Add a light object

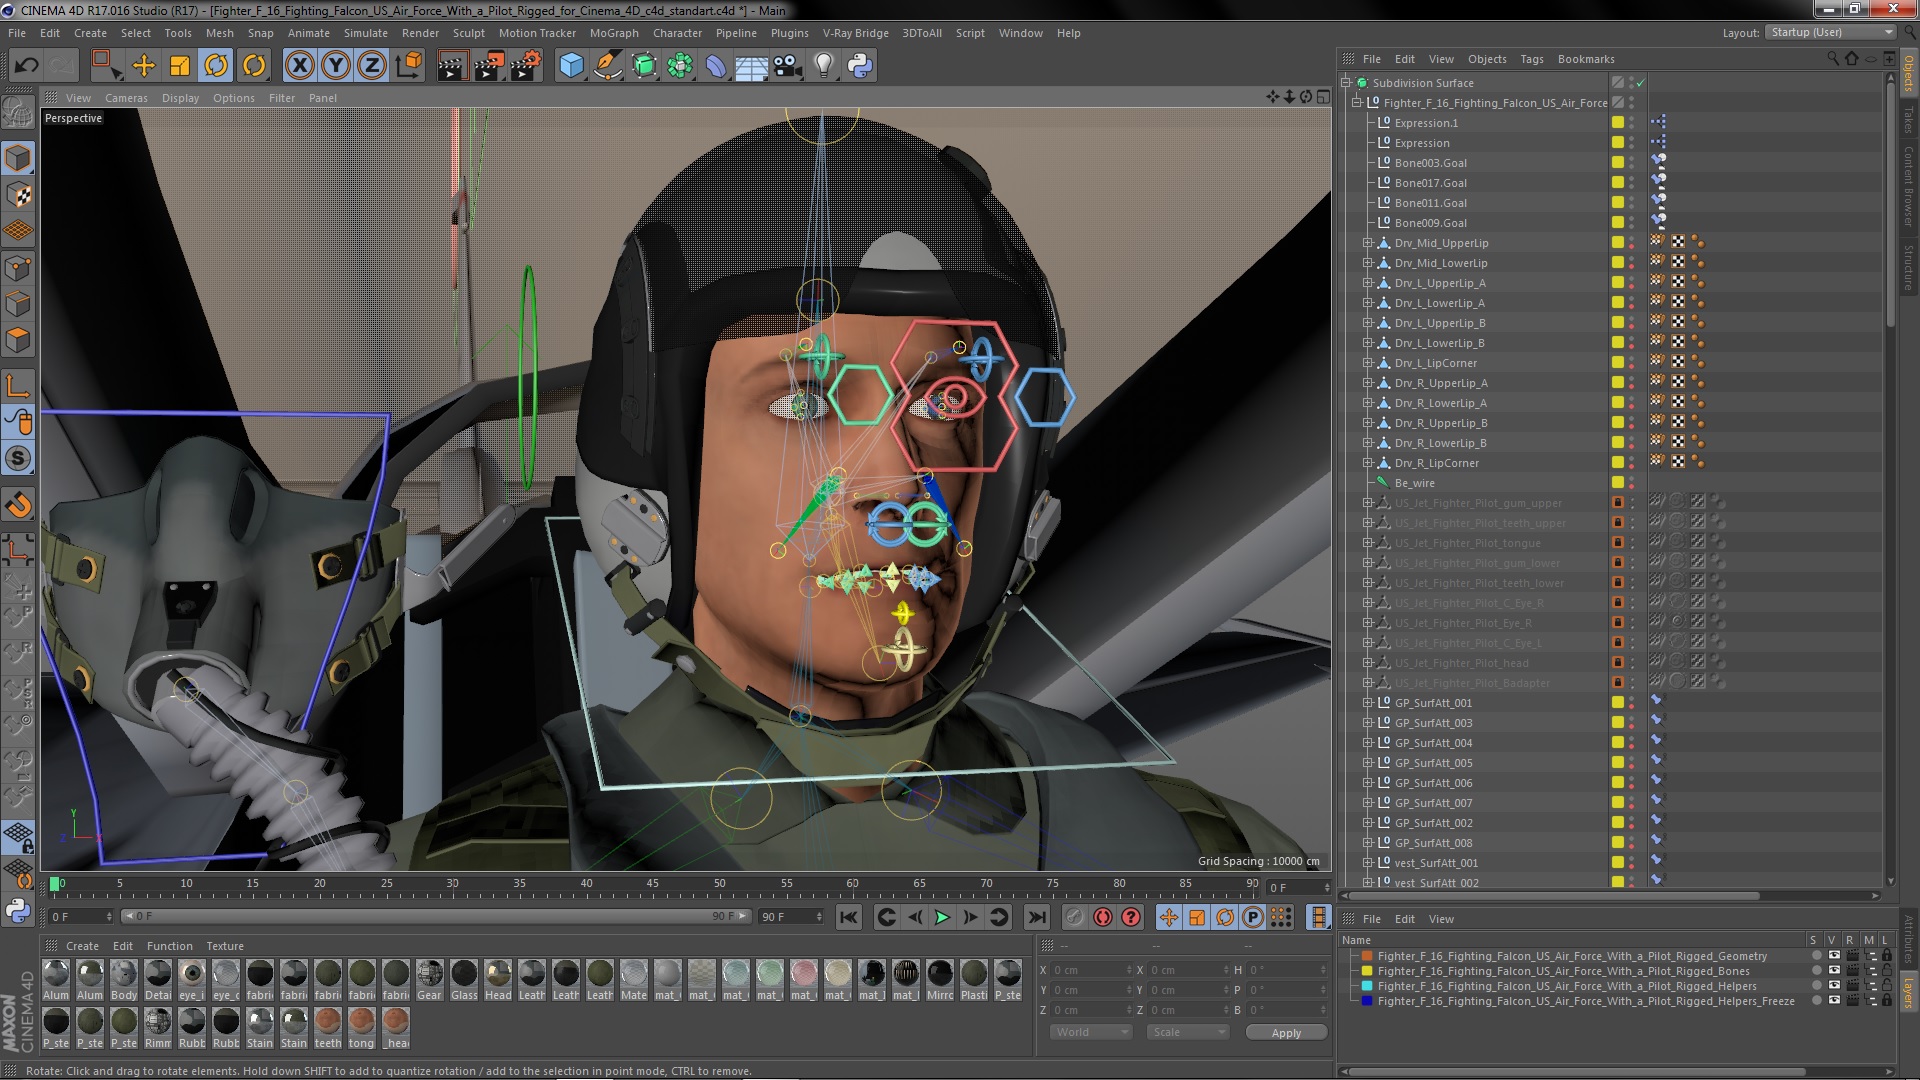(824, 66)
